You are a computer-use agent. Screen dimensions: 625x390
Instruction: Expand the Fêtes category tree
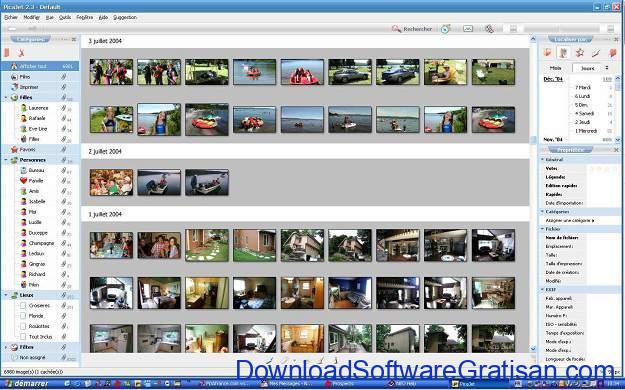click(x=6, y=347)
